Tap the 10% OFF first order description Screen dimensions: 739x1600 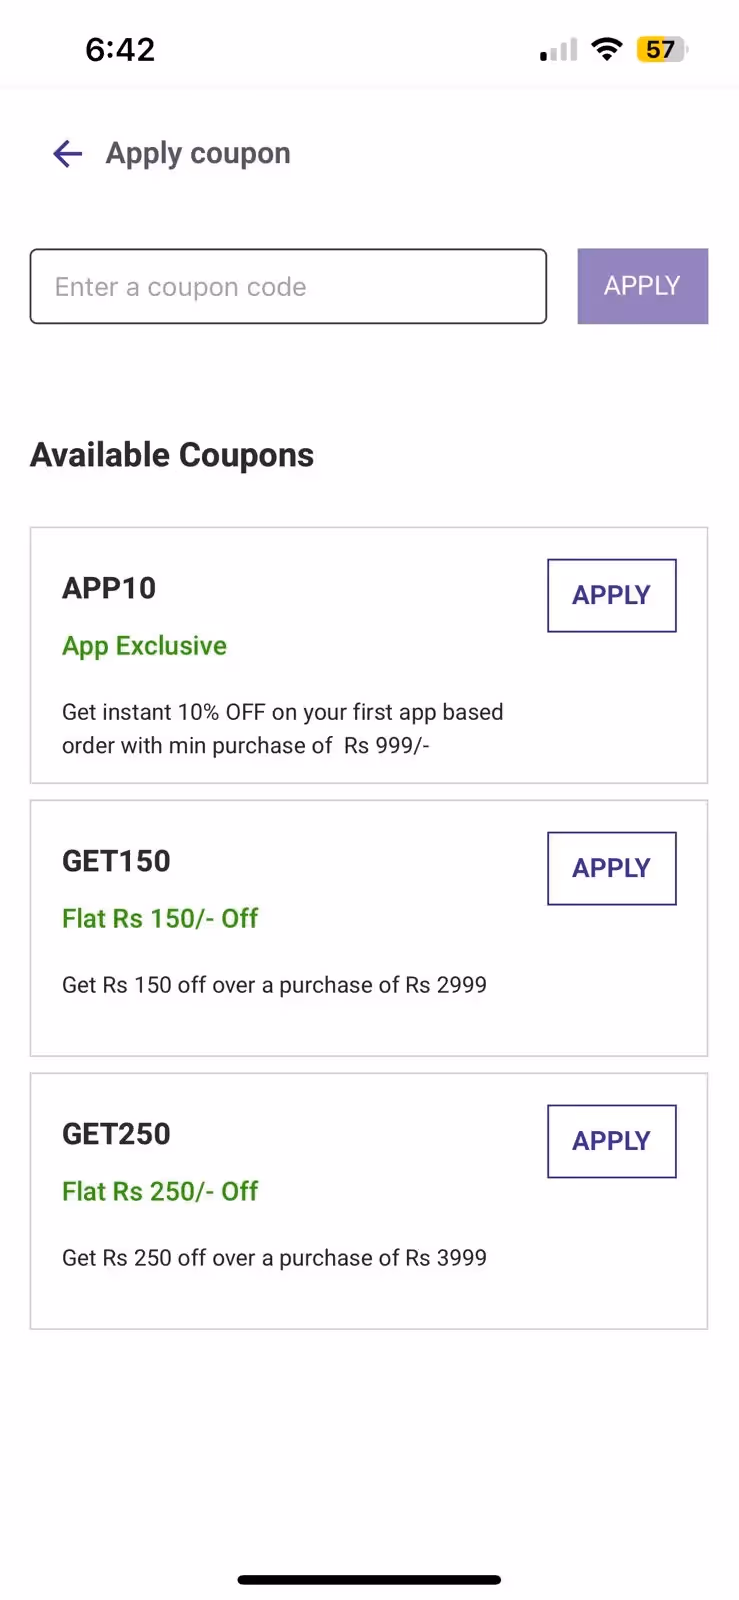click(282, 729)
